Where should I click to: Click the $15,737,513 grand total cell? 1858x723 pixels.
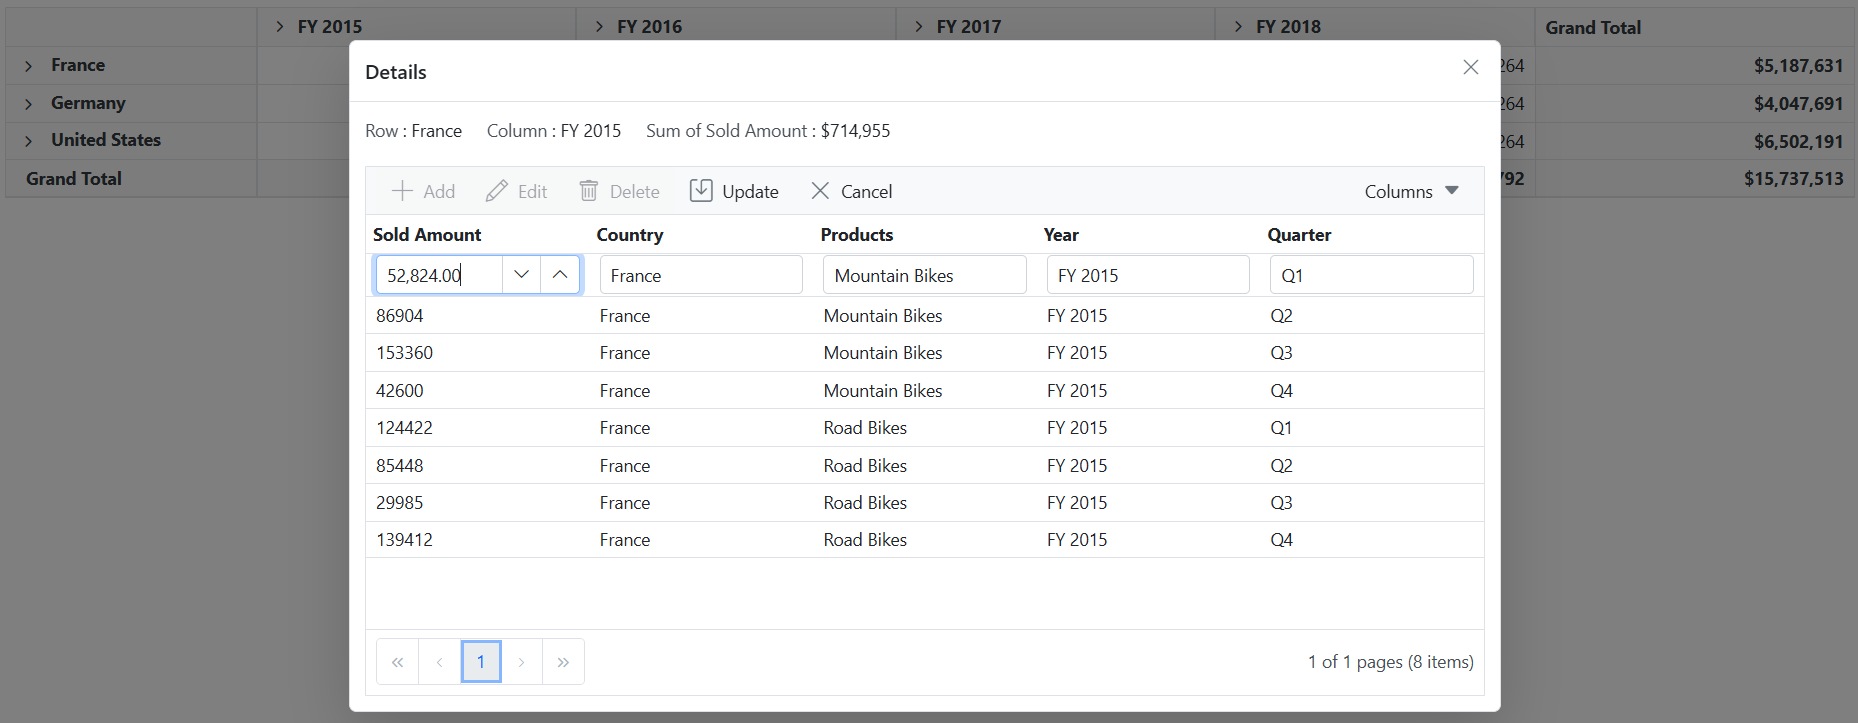1694,179
